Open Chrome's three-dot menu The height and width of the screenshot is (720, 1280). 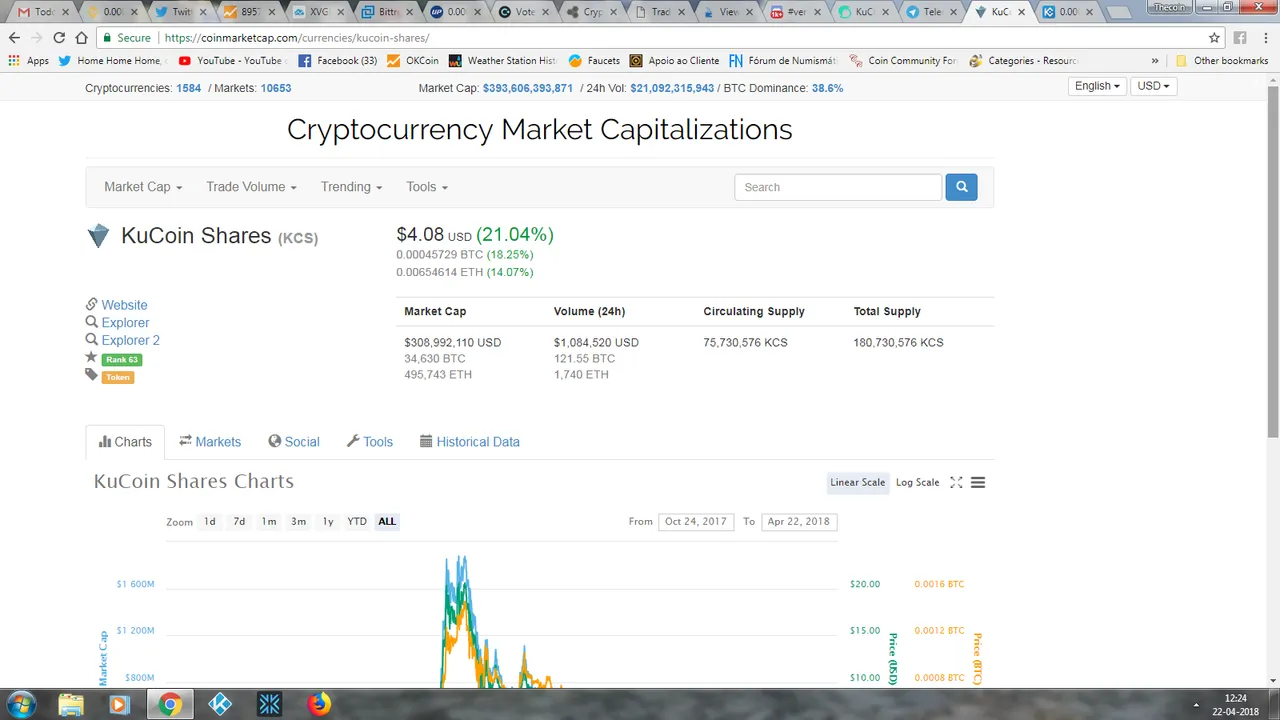1265,38
